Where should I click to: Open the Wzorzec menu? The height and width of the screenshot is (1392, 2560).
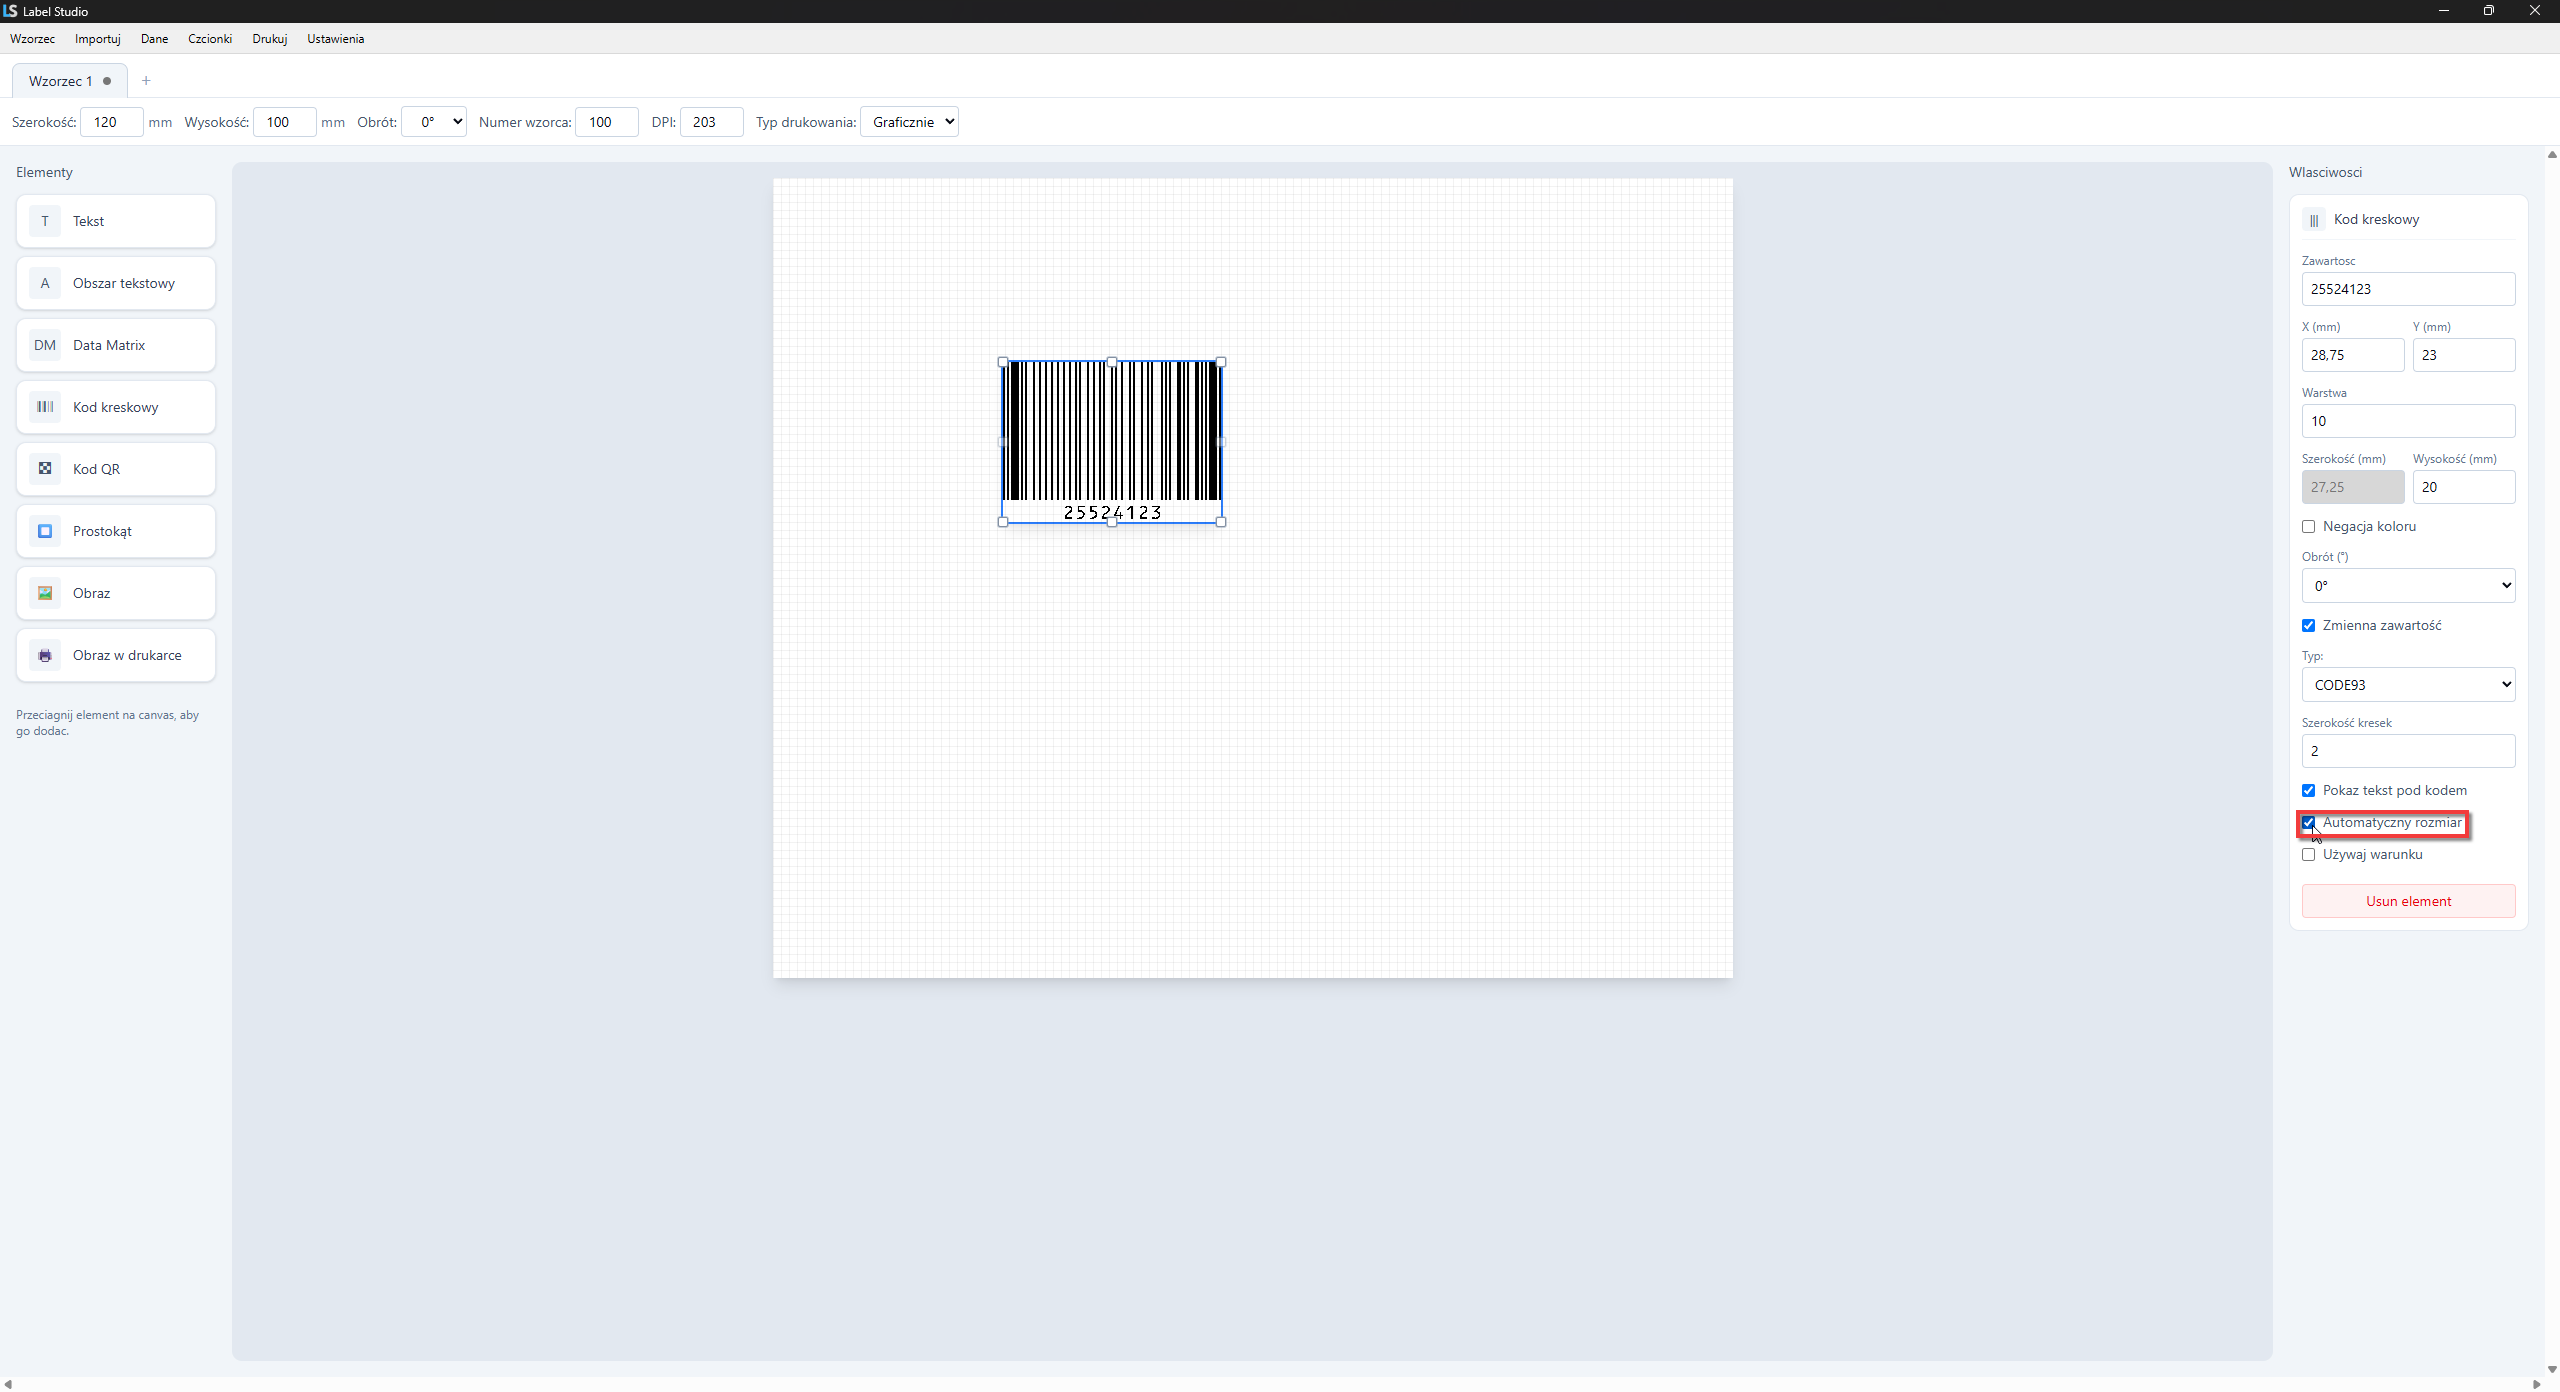[x=32, y=39]
